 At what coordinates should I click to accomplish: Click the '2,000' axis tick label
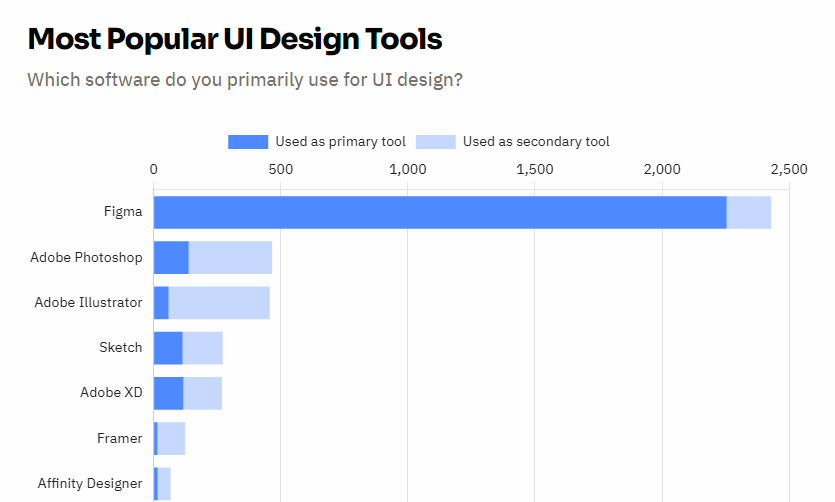pos(662,169)
